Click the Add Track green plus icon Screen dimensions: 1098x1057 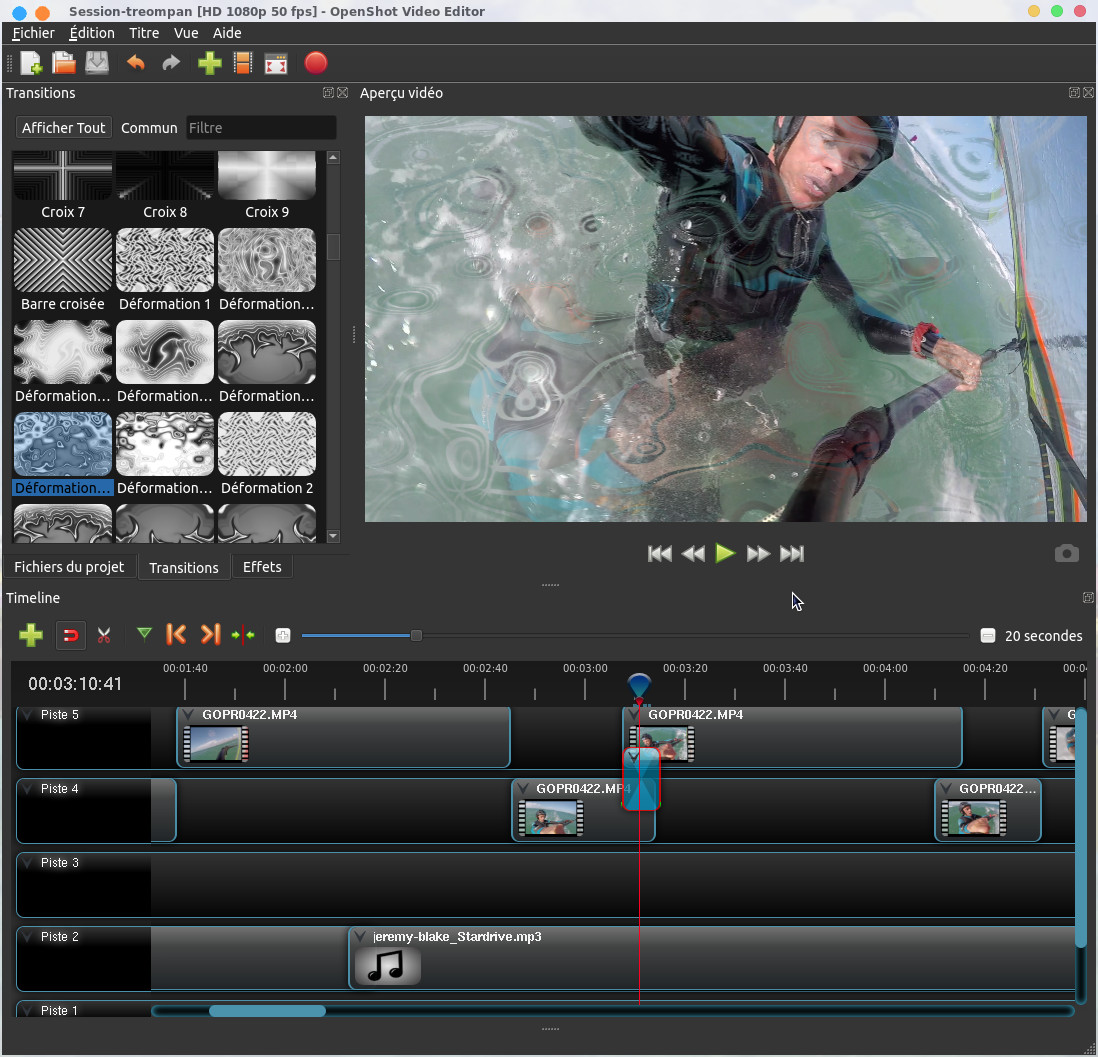tap(31, 635)
